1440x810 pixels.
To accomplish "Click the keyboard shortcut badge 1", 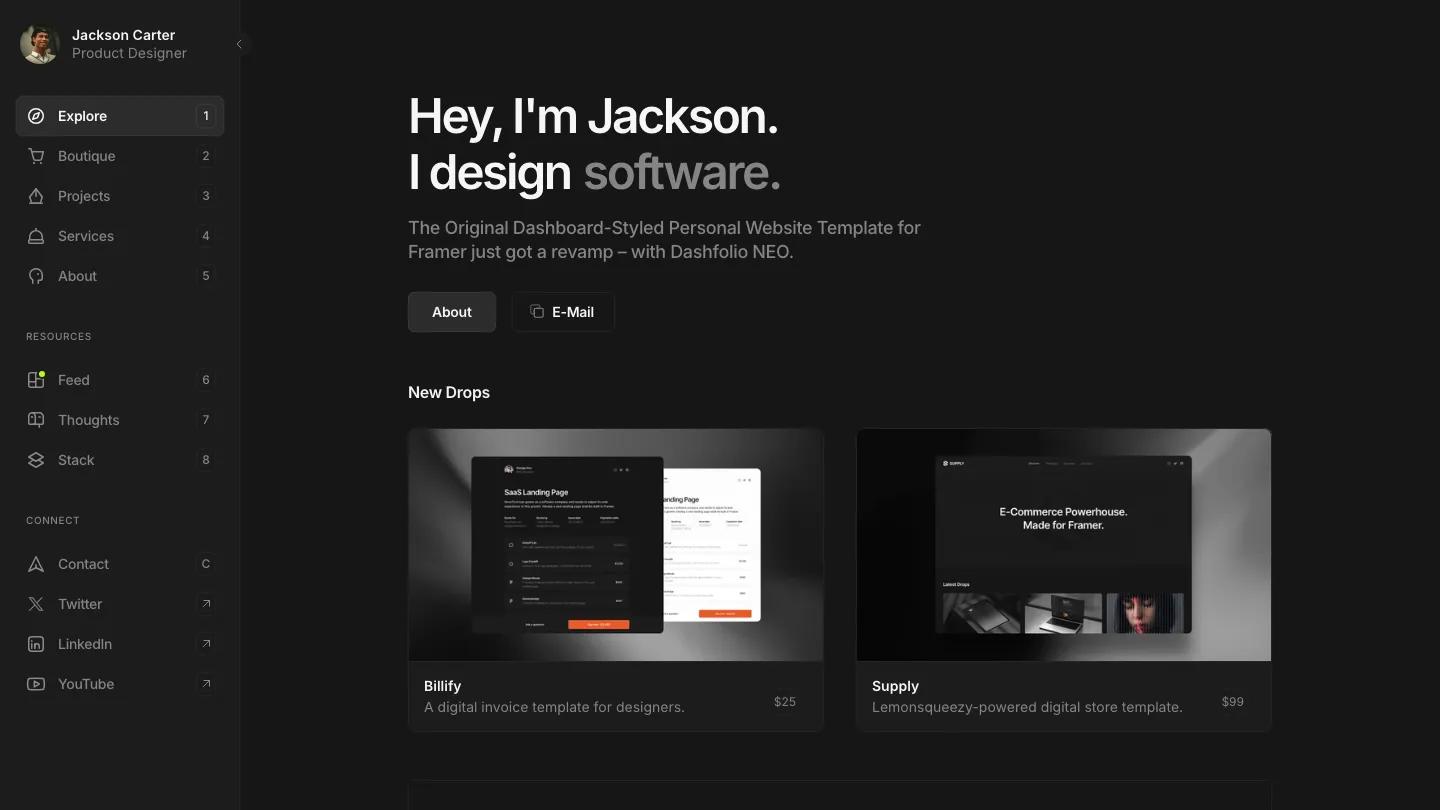I will coord(206,116).
